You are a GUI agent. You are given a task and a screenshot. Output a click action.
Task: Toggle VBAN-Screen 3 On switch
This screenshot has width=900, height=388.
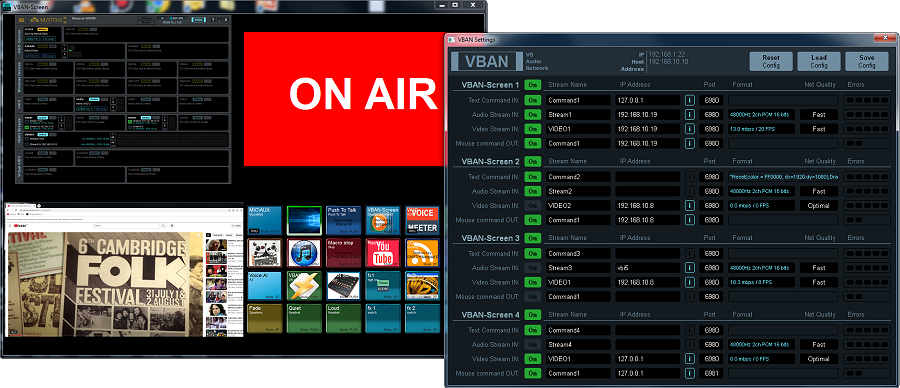pos(533,238)
